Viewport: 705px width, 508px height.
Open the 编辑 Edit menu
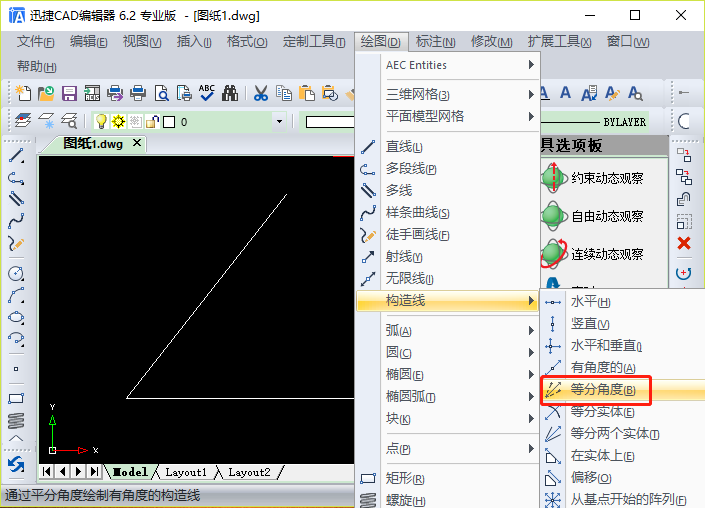[x=88, y=42]
